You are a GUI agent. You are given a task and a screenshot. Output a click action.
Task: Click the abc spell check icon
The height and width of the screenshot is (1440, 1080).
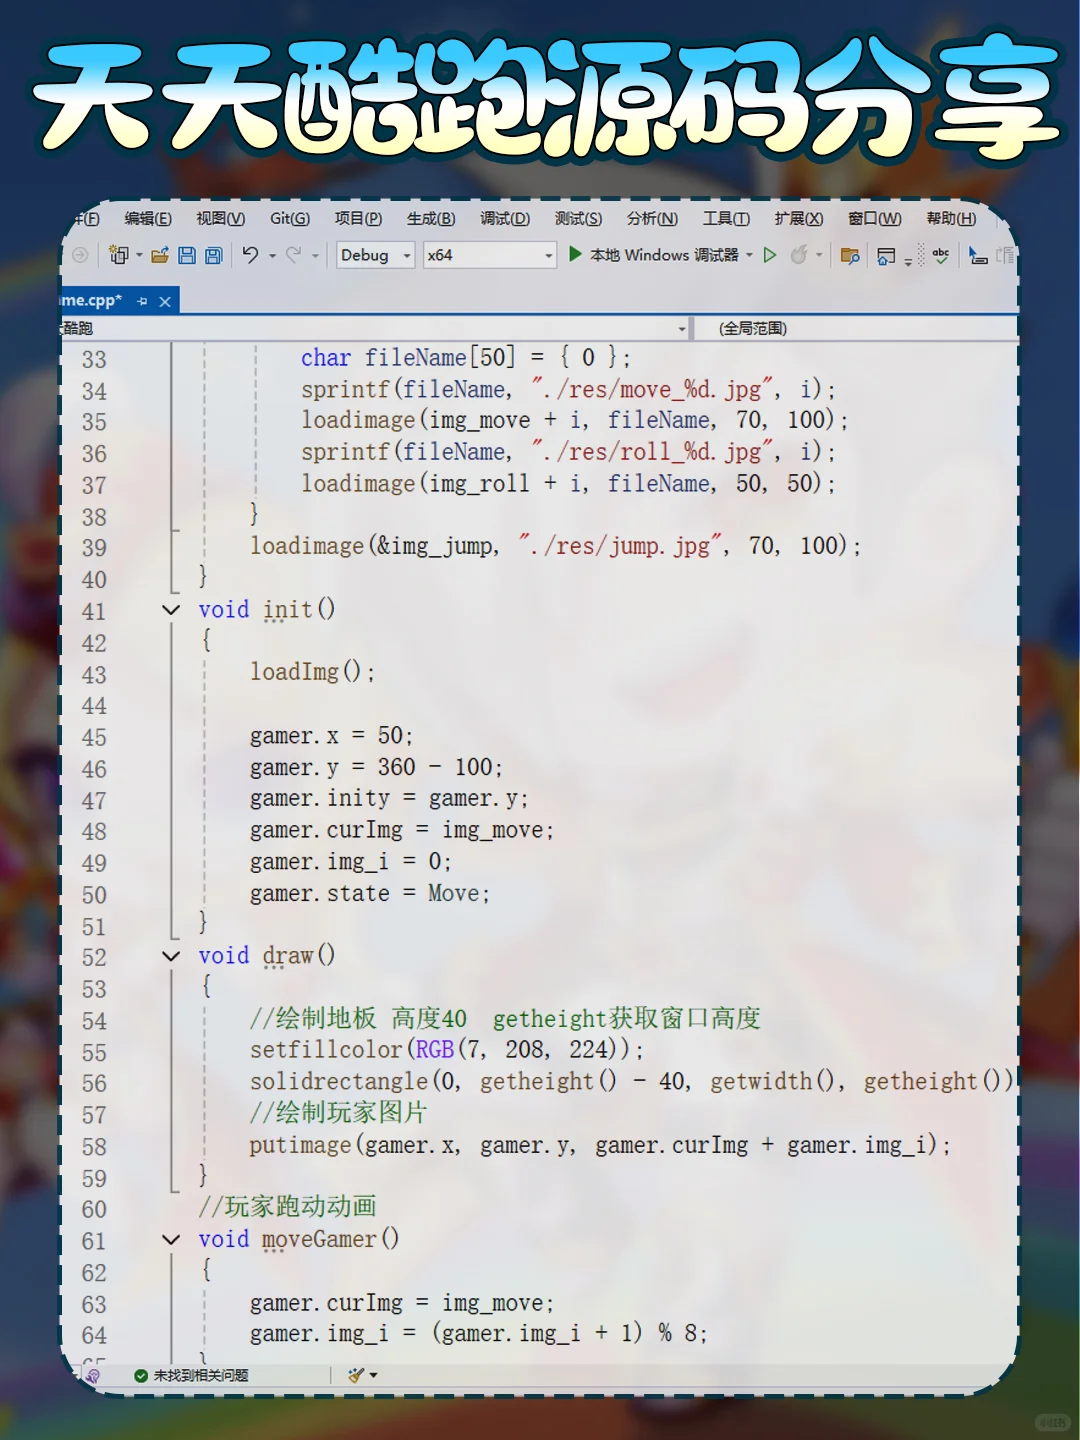(x=941, y=255)
